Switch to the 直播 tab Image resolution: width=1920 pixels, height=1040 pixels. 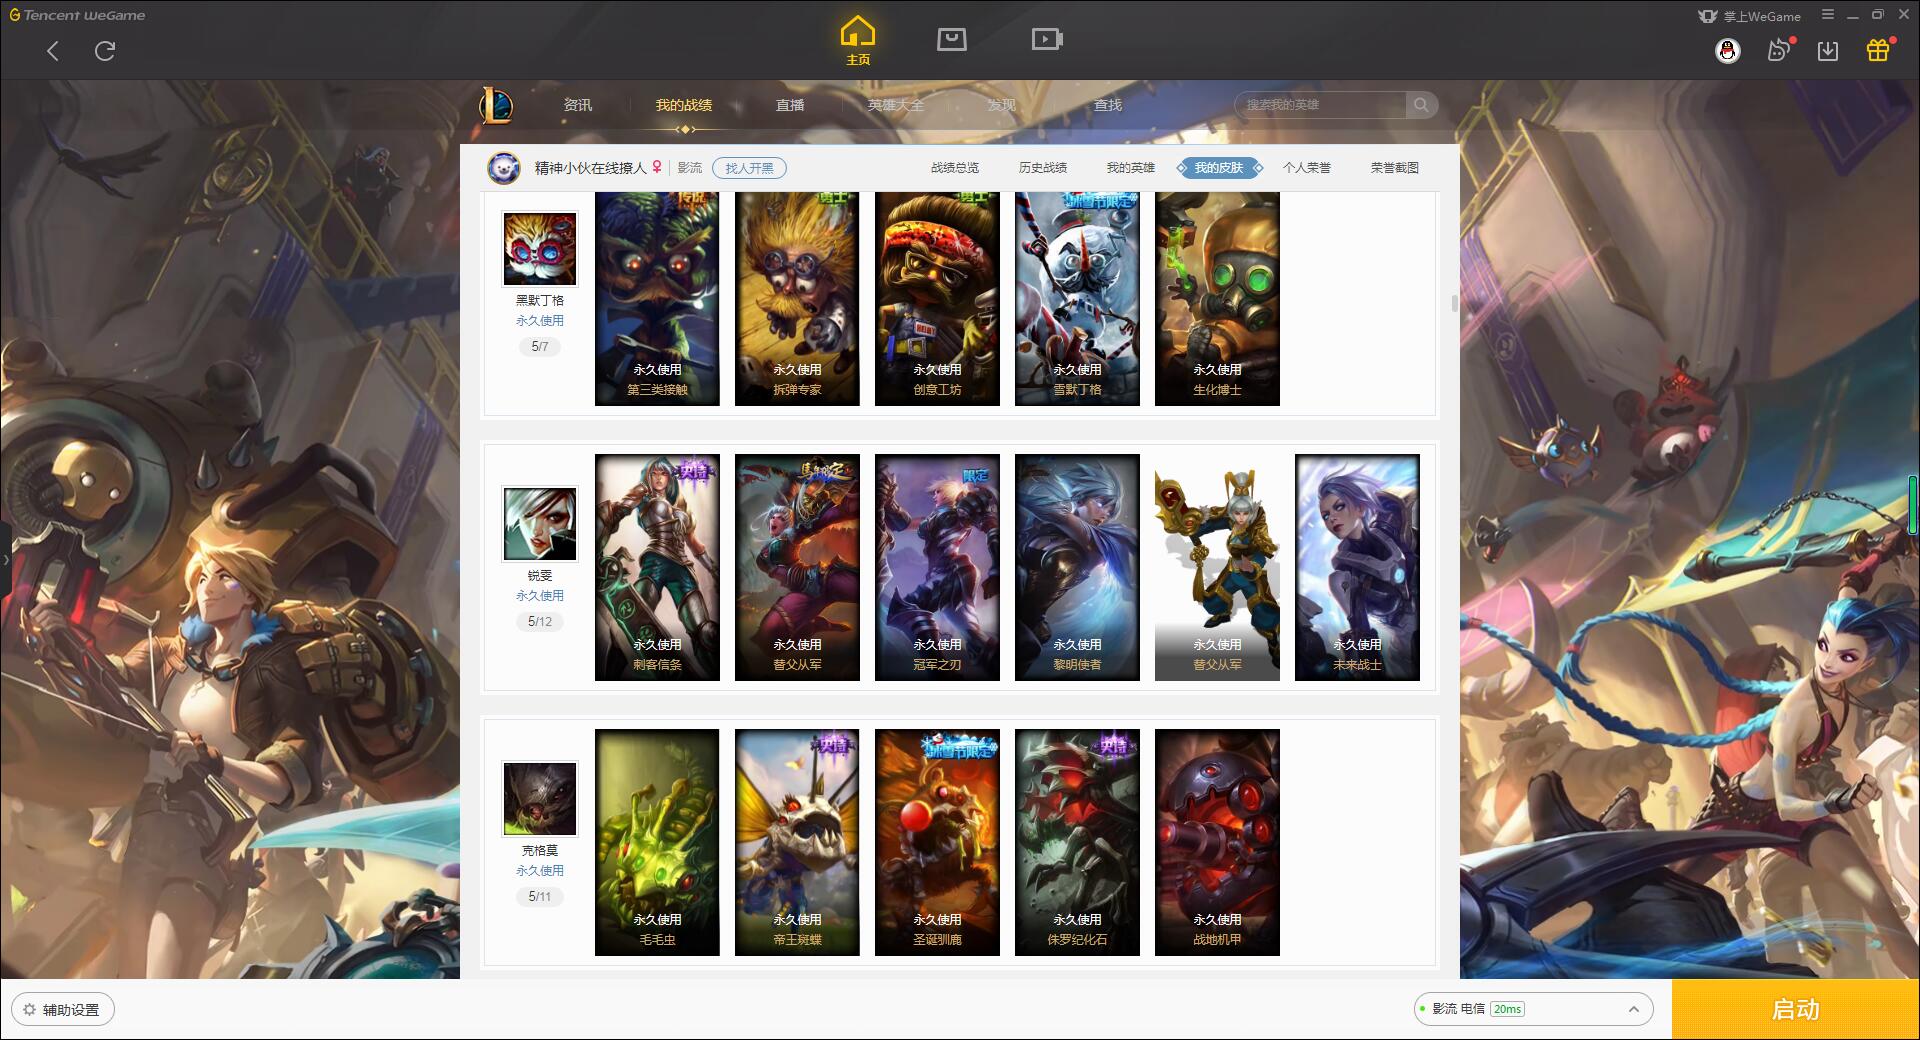tap(790, 105)
